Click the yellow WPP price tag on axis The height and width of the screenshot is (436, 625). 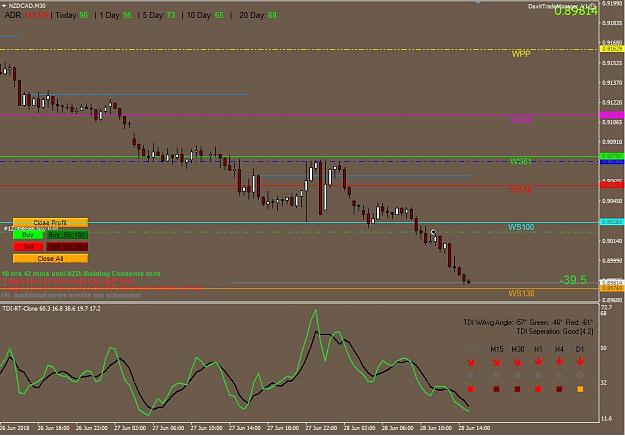(x=612, y=49)
